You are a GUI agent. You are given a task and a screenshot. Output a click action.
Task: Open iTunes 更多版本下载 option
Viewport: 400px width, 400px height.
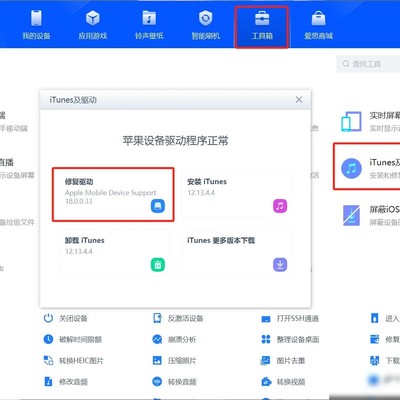(237, 253)
